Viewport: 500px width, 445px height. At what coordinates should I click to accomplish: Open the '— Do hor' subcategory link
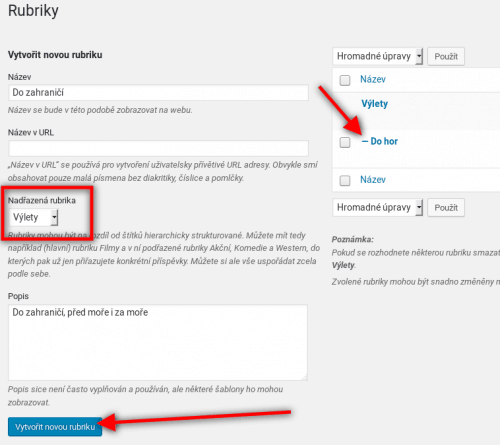click(380, 141)
